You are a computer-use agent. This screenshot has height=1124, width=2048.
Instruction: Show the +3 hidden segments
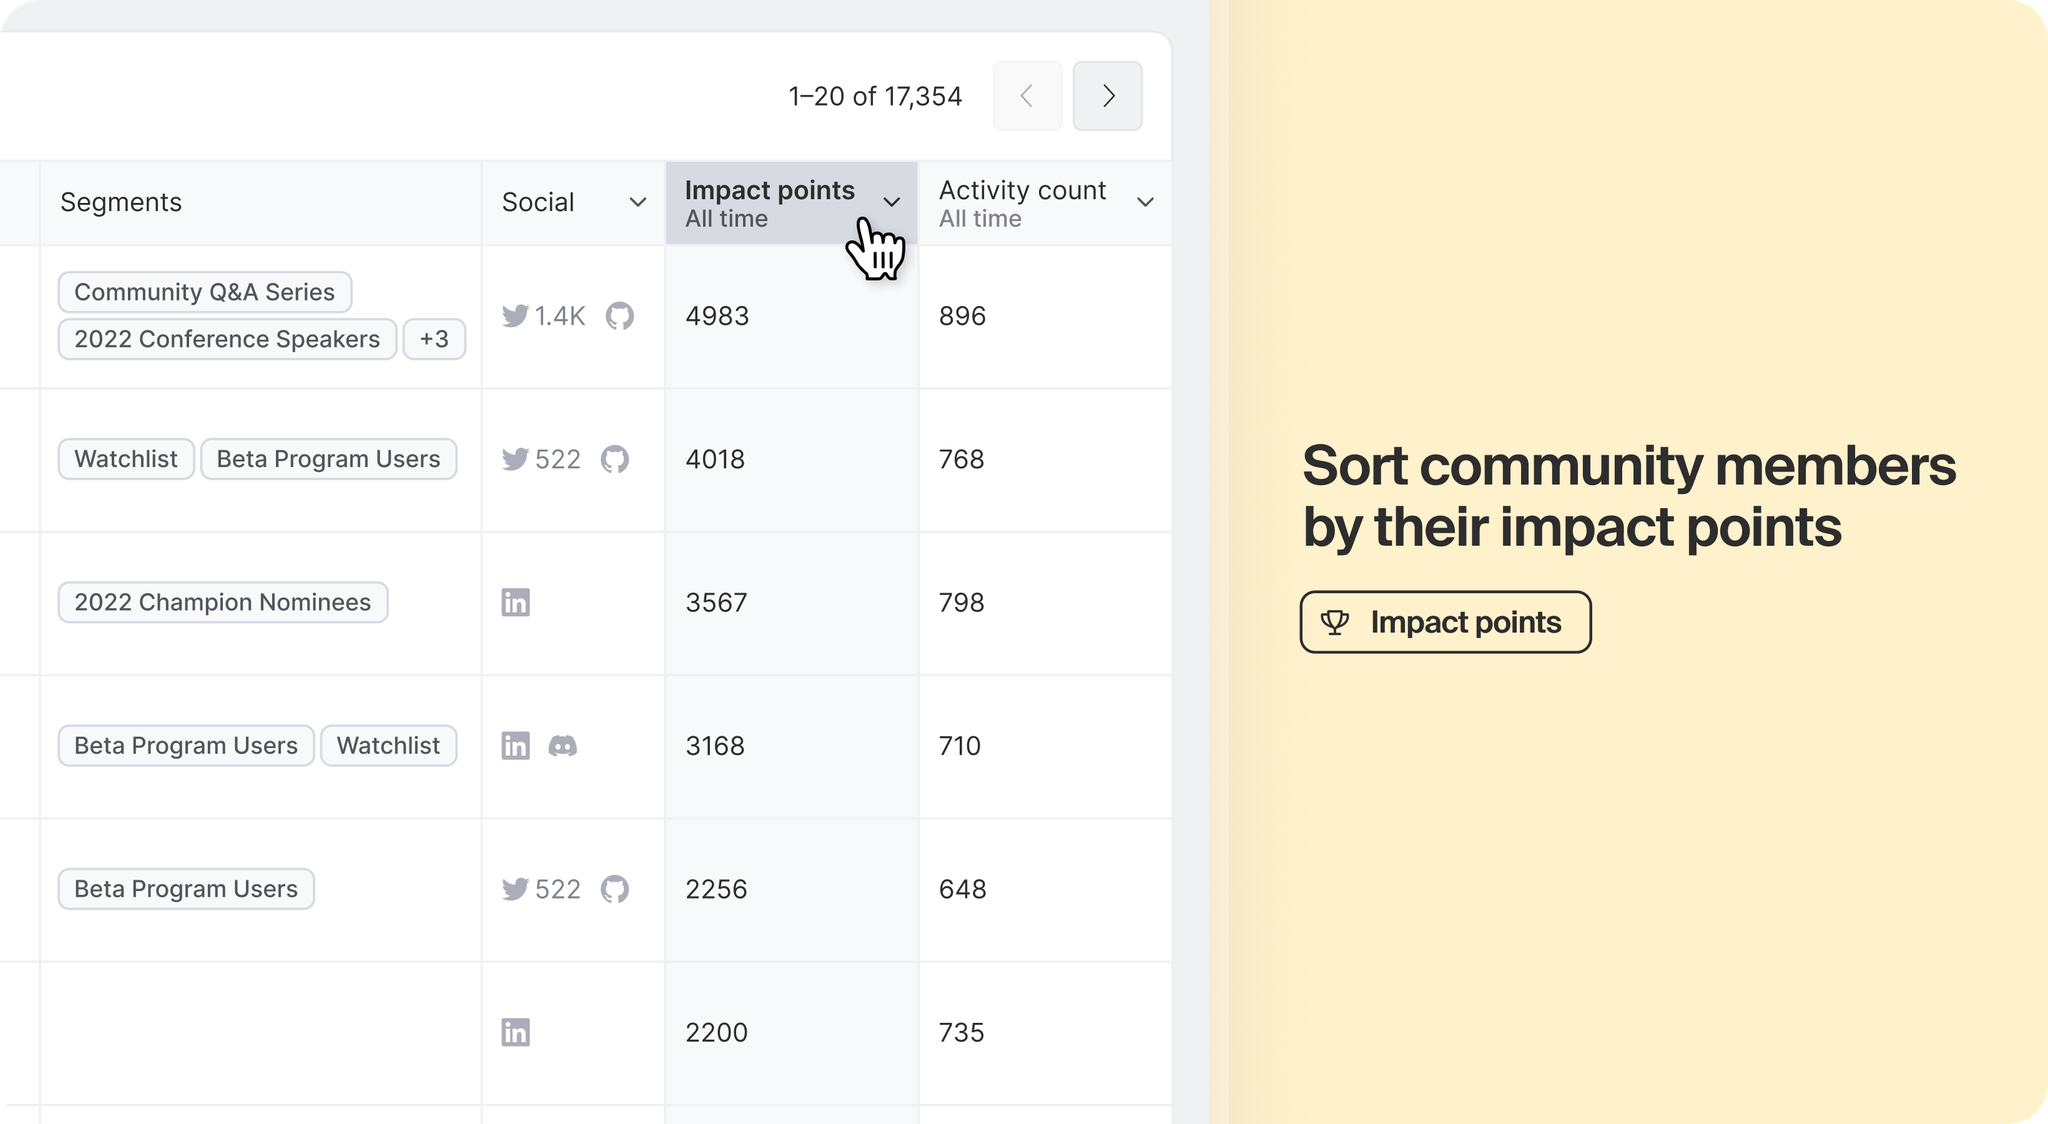[x=434, y=339]
